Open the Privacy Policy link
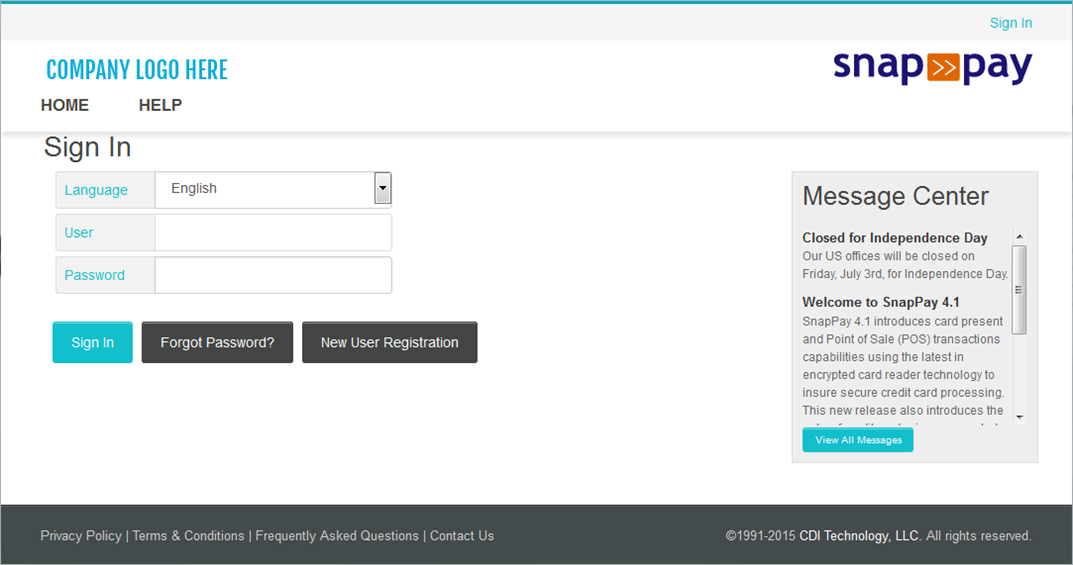Screen dimensions: 1073x565 81,536
